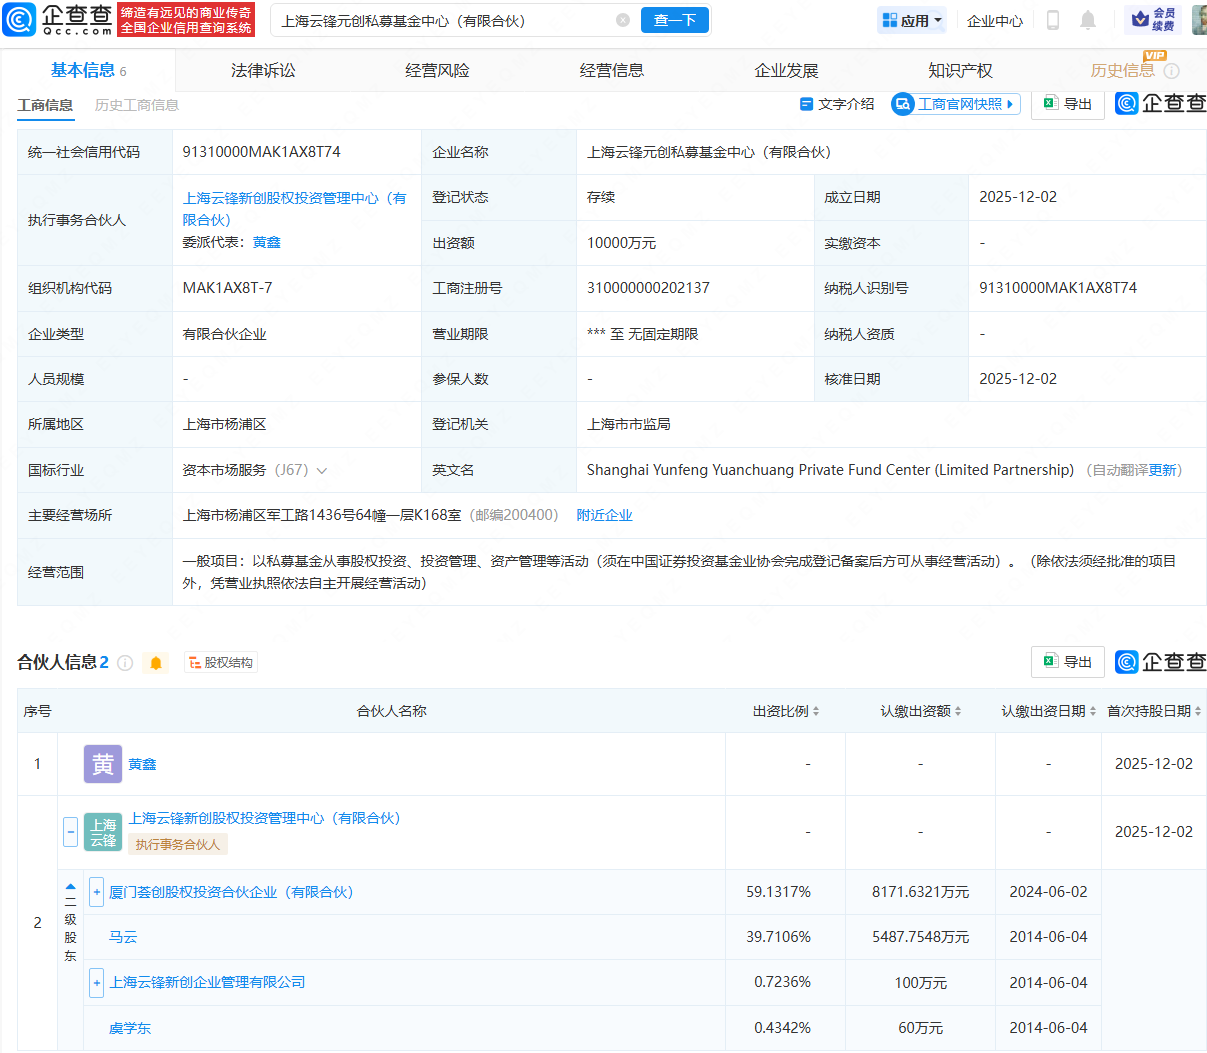Screen dimensions: 1207x1053
Task: Open the 历史工商信息 sub-tab
Action: pos(136,105)
